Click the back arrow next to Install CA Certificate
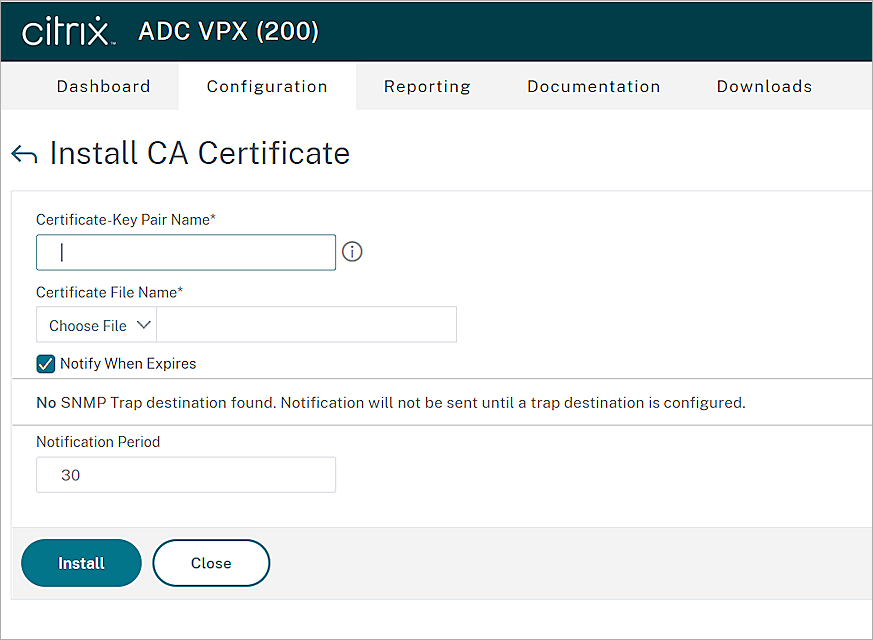 (23, 153)
